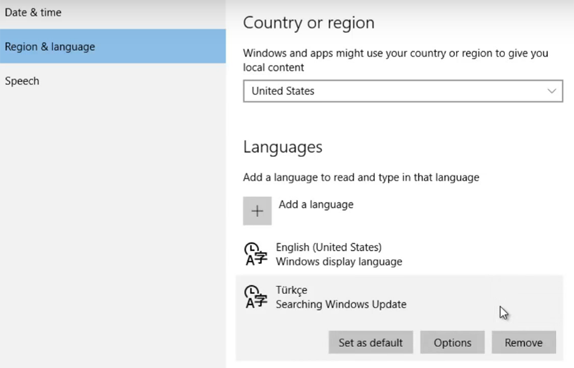Select English (United States) language entry
Viewport: 574px width, 368px height.
(399, 254)
